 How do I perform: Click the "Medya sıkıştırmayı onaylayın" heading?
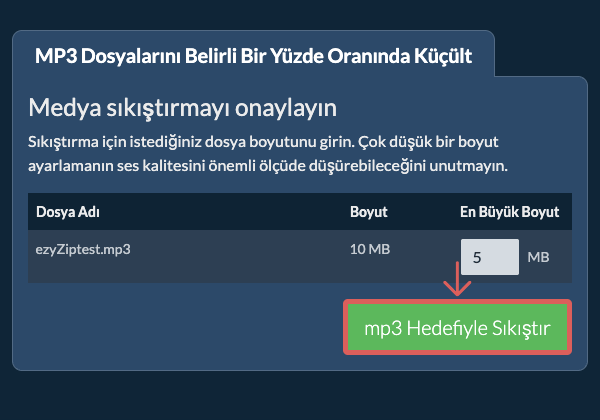point(183,108)
